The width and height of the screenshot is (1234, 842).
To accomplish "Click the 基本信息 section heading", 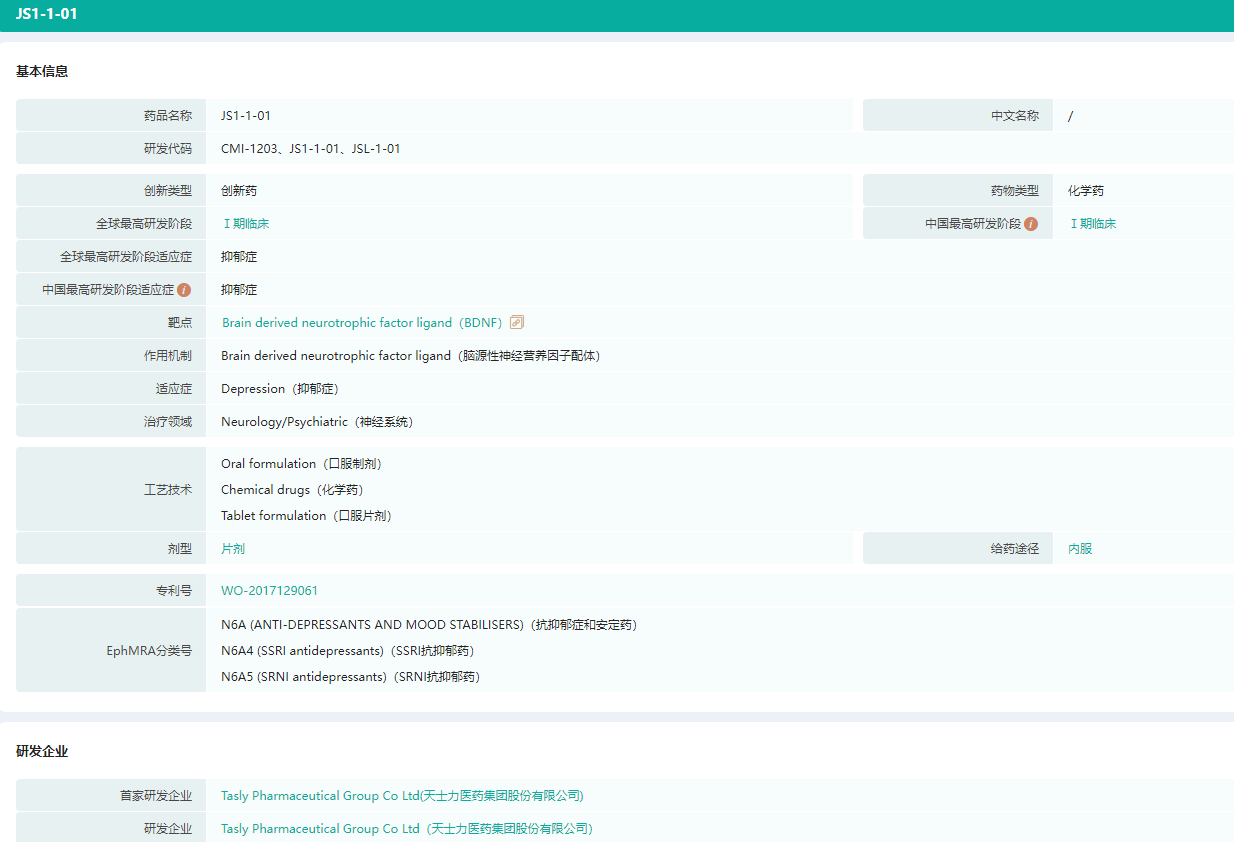I will click(x=42, y=72).
